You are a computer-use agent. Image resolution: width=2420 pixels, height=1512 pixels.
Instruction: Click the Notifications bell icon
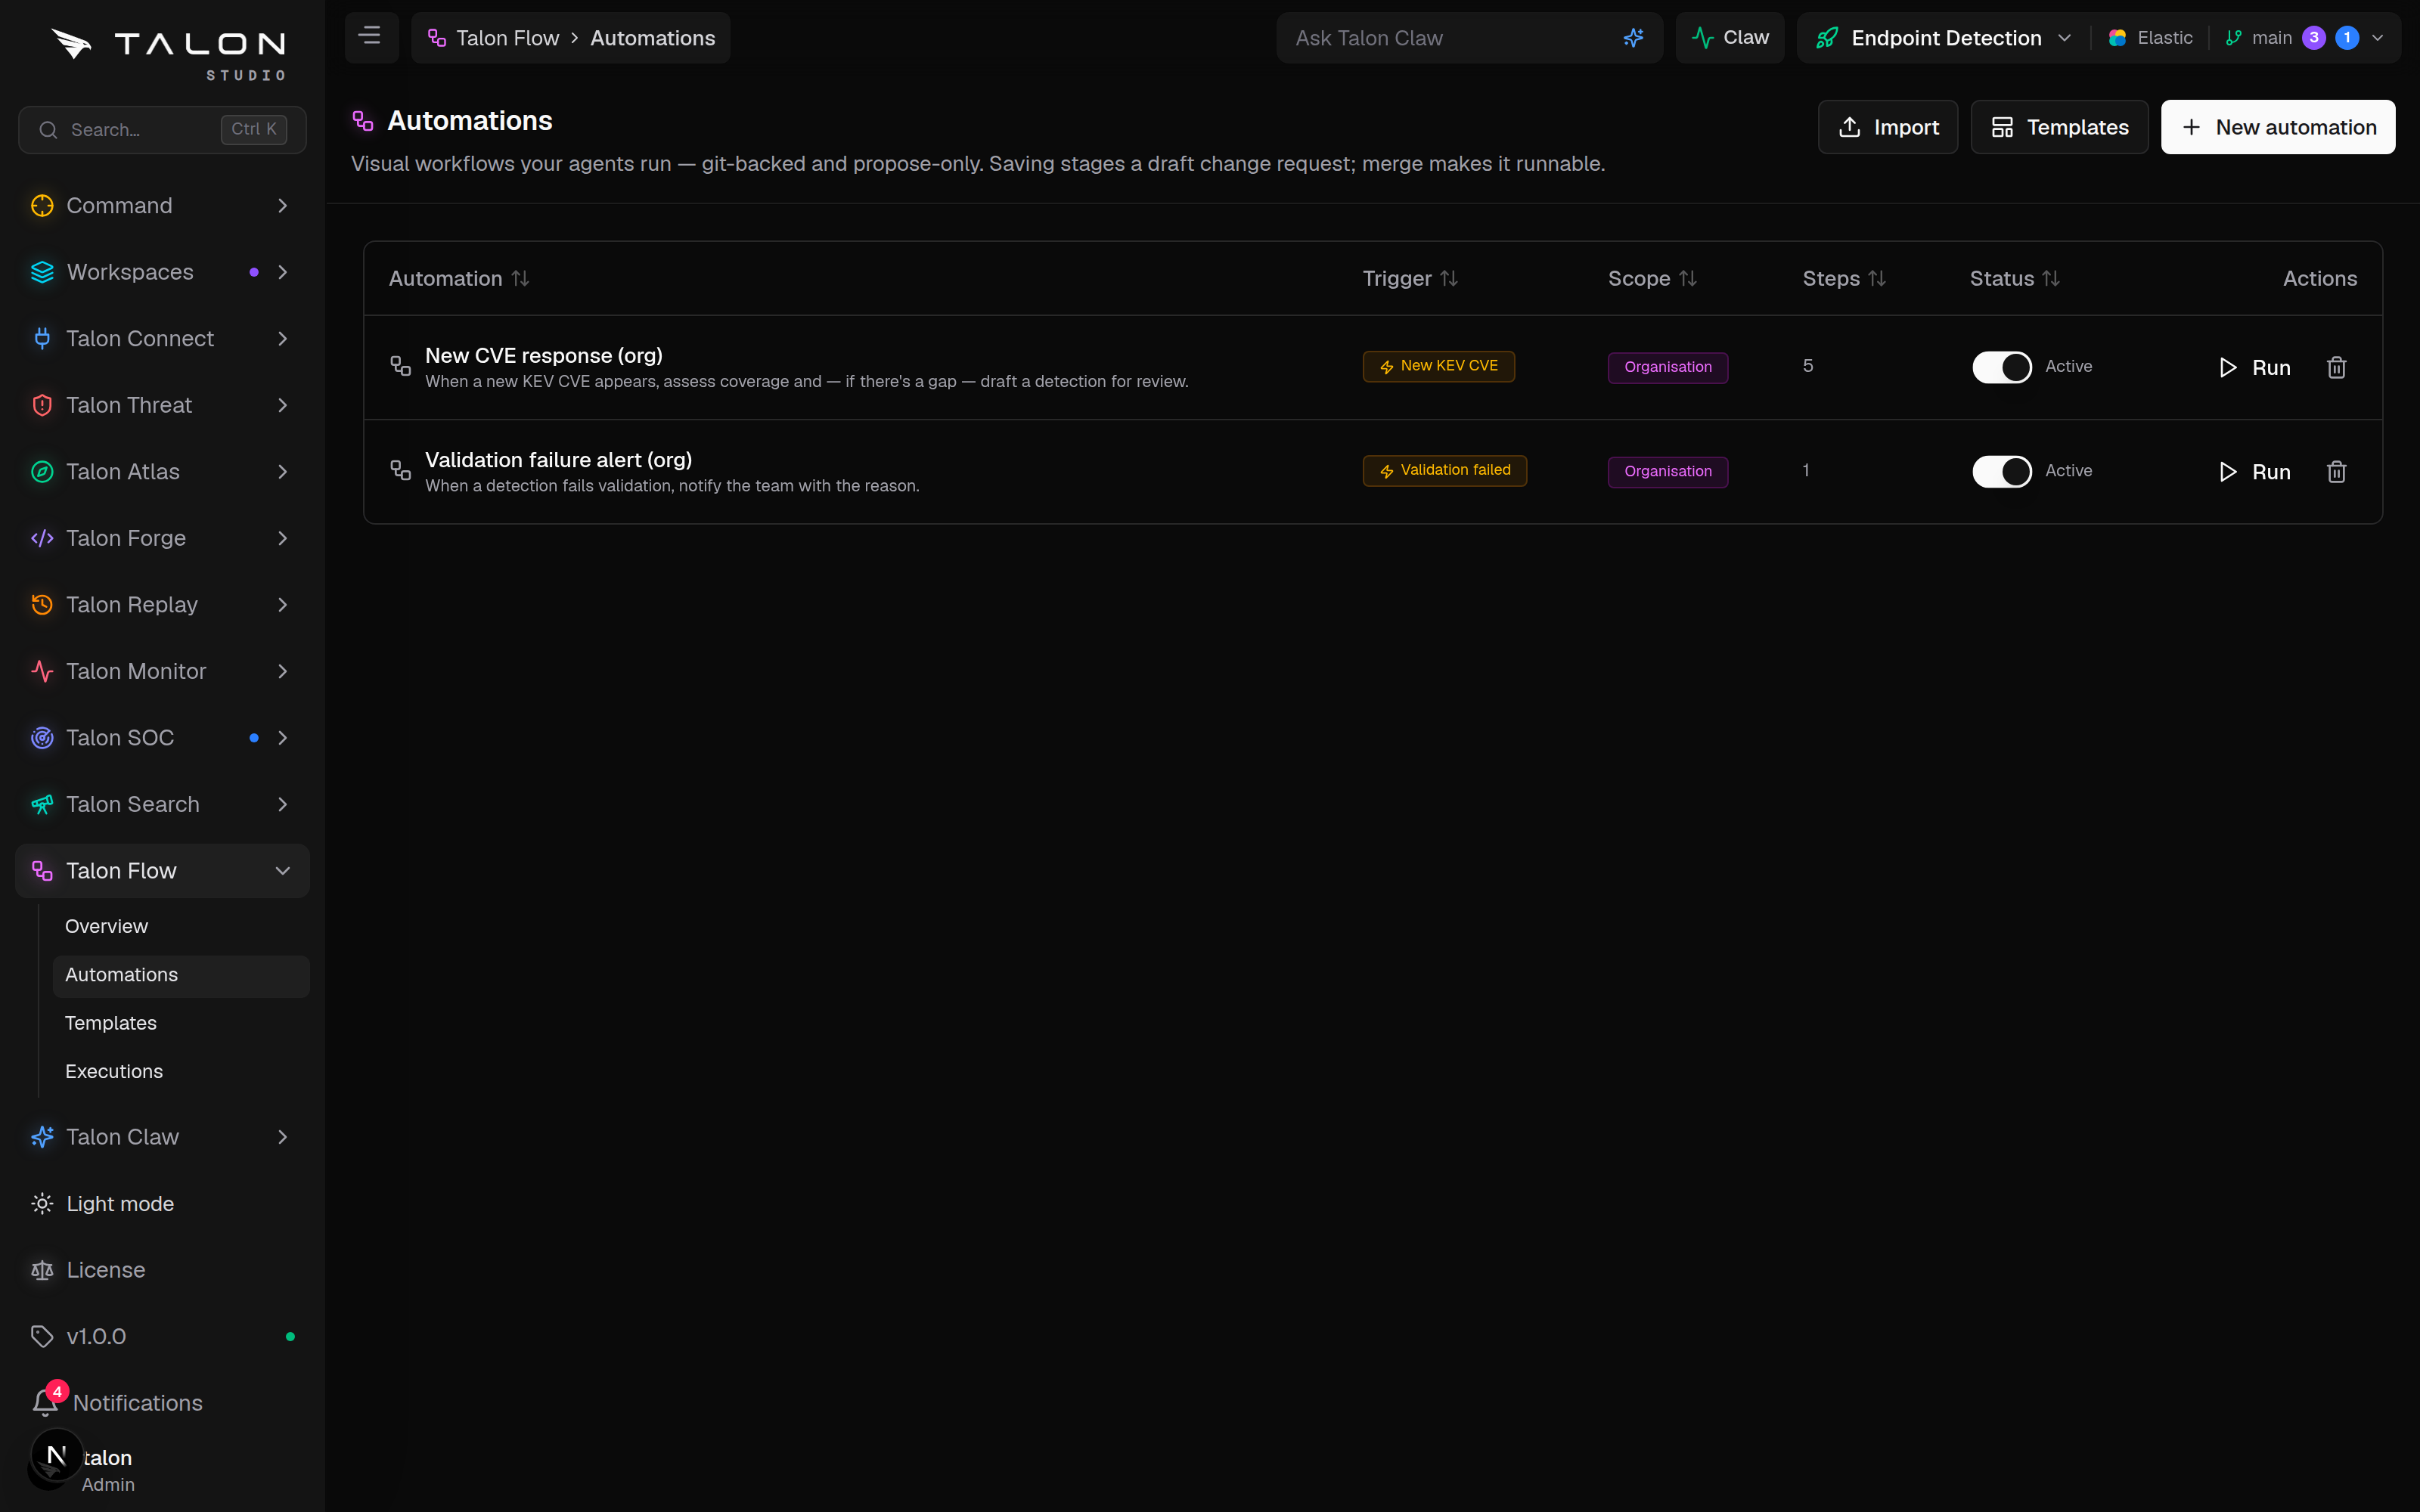pos(45,1402)
